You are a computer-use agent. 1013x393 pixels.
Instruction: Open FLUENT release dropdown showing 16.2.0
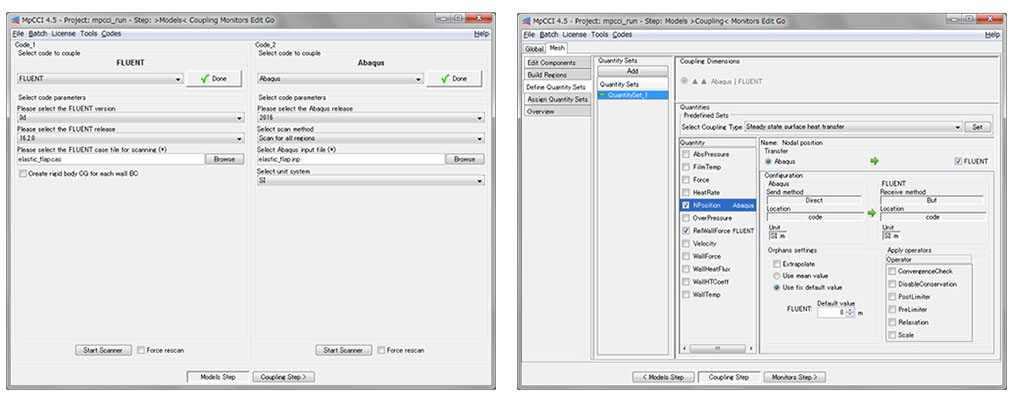[131, 138]
